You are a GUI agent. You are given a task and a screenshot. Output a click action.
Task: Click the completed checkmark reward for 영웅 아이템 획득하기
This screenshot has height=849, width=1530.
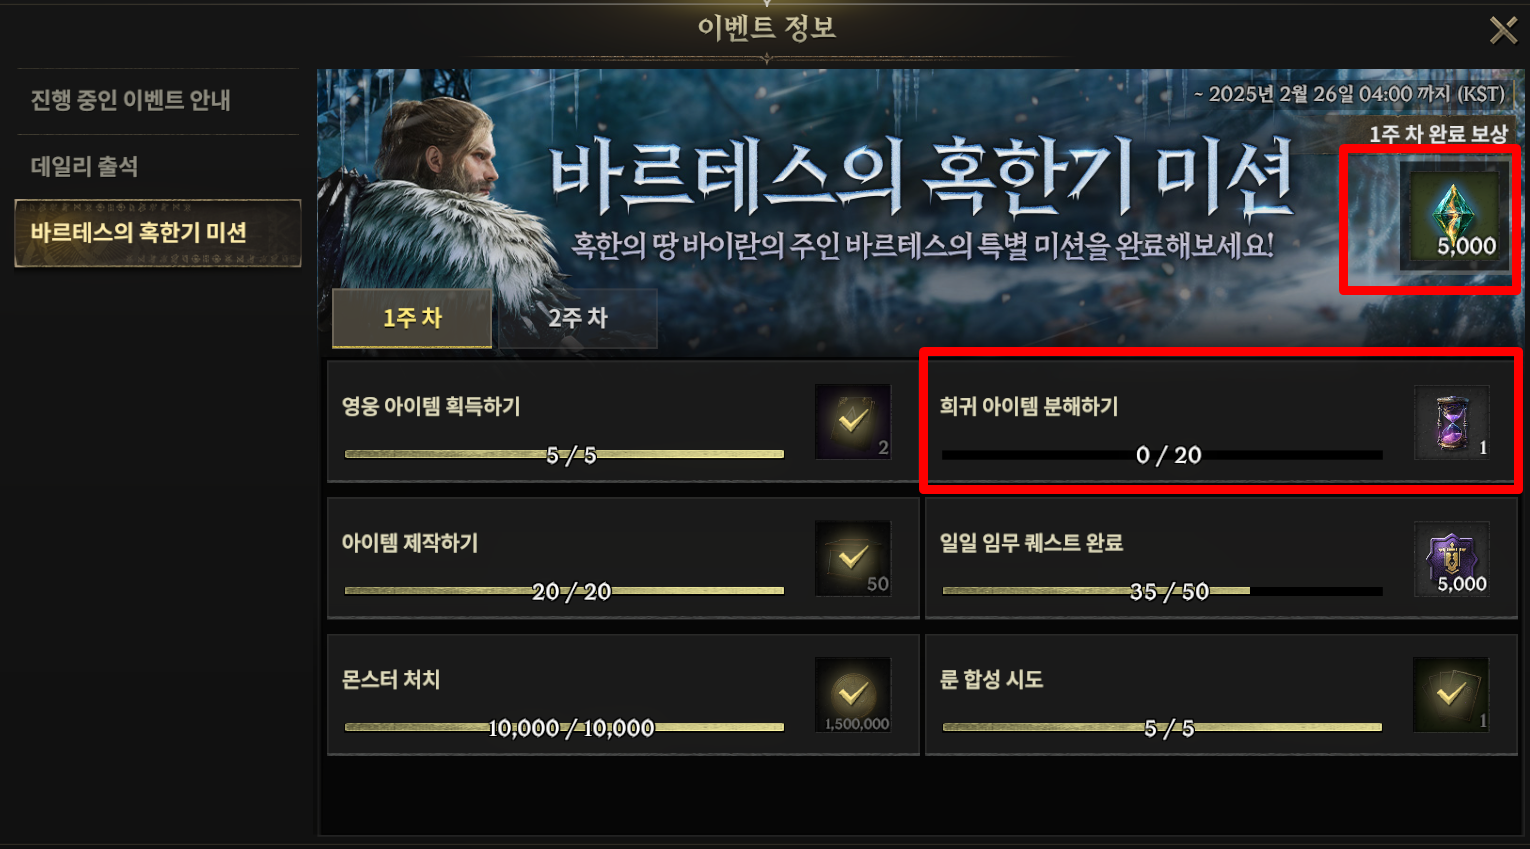[x=853, y=422]
